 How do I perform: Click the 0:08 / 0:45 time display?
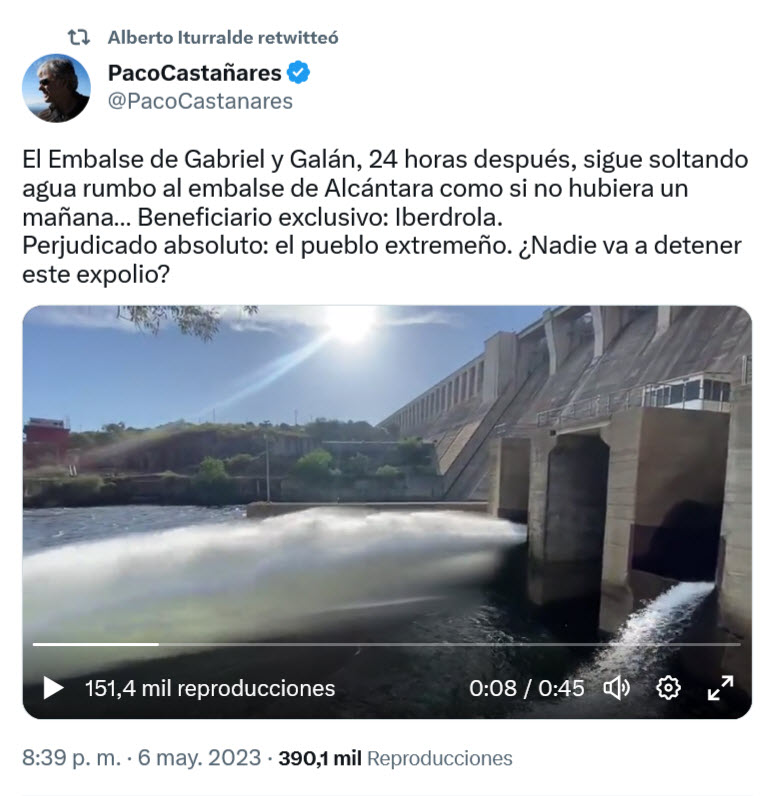526,688
